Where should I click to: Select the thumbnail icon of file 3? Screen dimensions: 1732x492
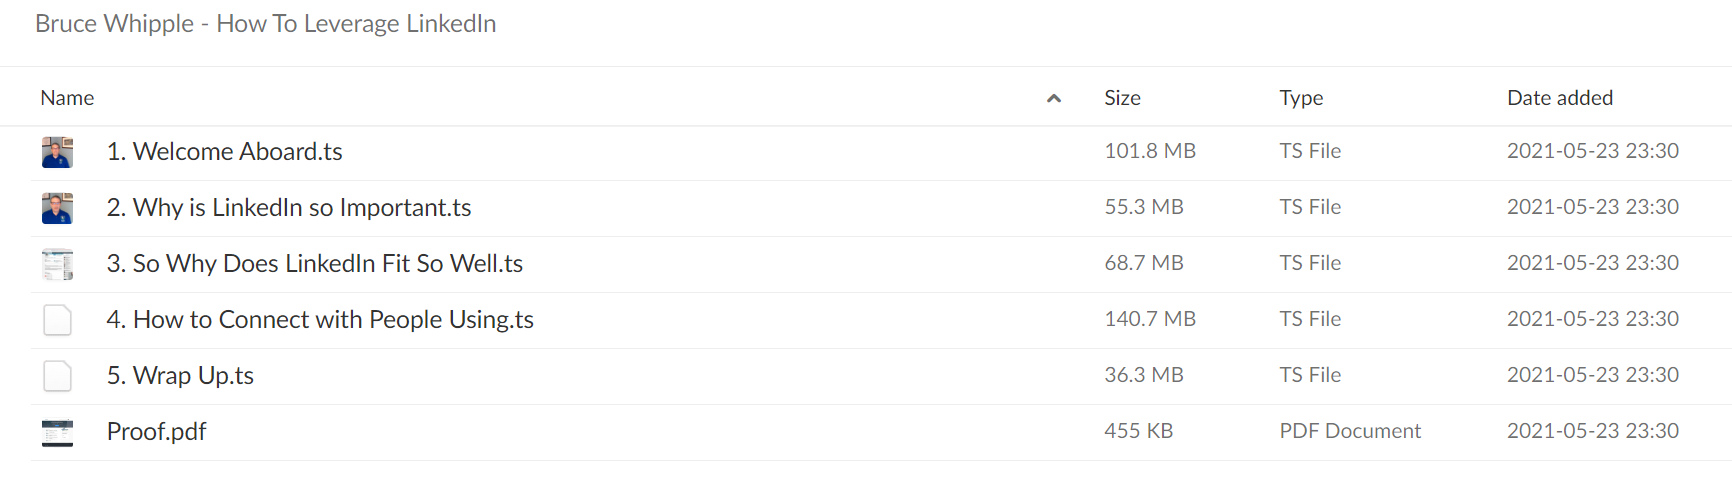coord(57,264)
